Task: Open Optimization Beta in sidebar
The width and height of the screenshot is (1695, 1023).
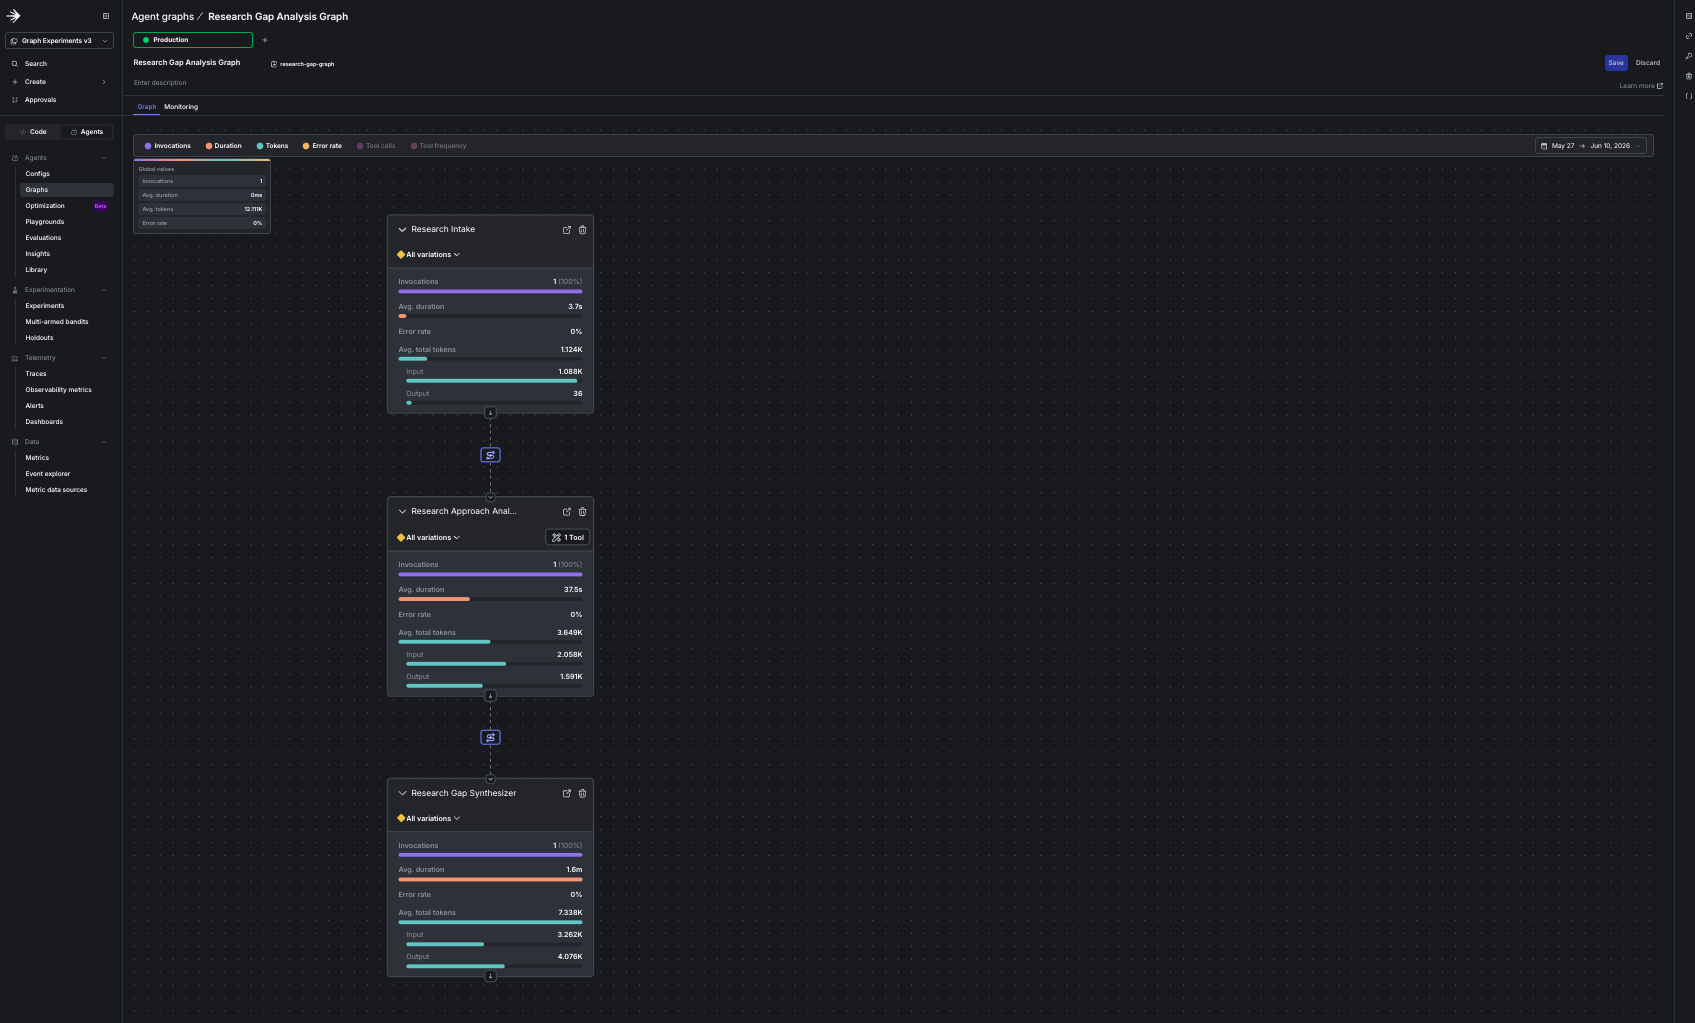Action: (x=66, y=206)
